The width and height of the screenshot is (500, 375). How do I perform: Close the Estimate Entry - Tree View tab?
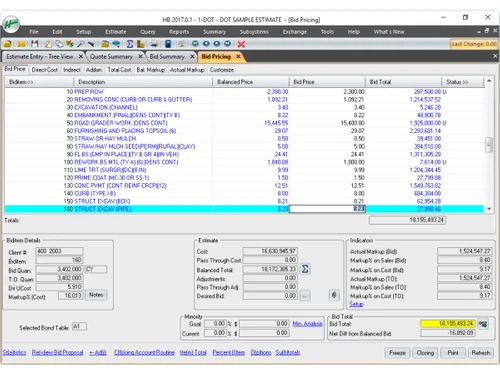pos(81,57)
